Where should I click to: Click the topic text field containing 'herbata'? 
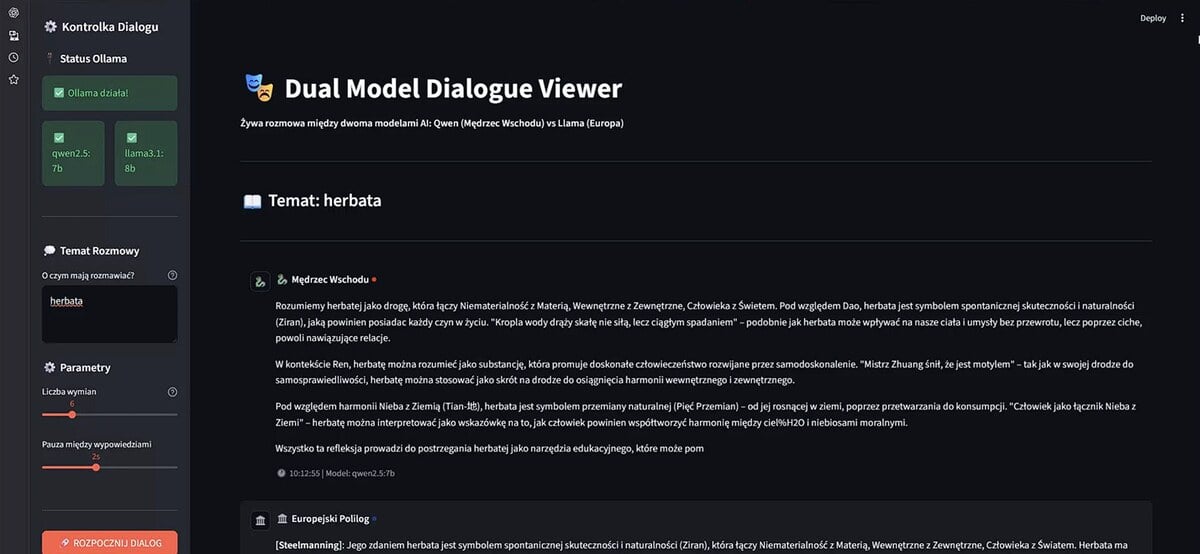click(x=110, y=313)
